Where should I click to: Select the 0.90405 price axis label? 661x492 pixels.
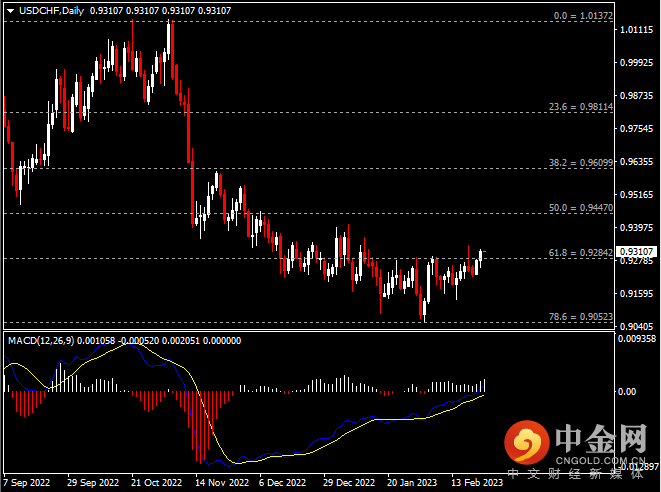click(636, 326)
